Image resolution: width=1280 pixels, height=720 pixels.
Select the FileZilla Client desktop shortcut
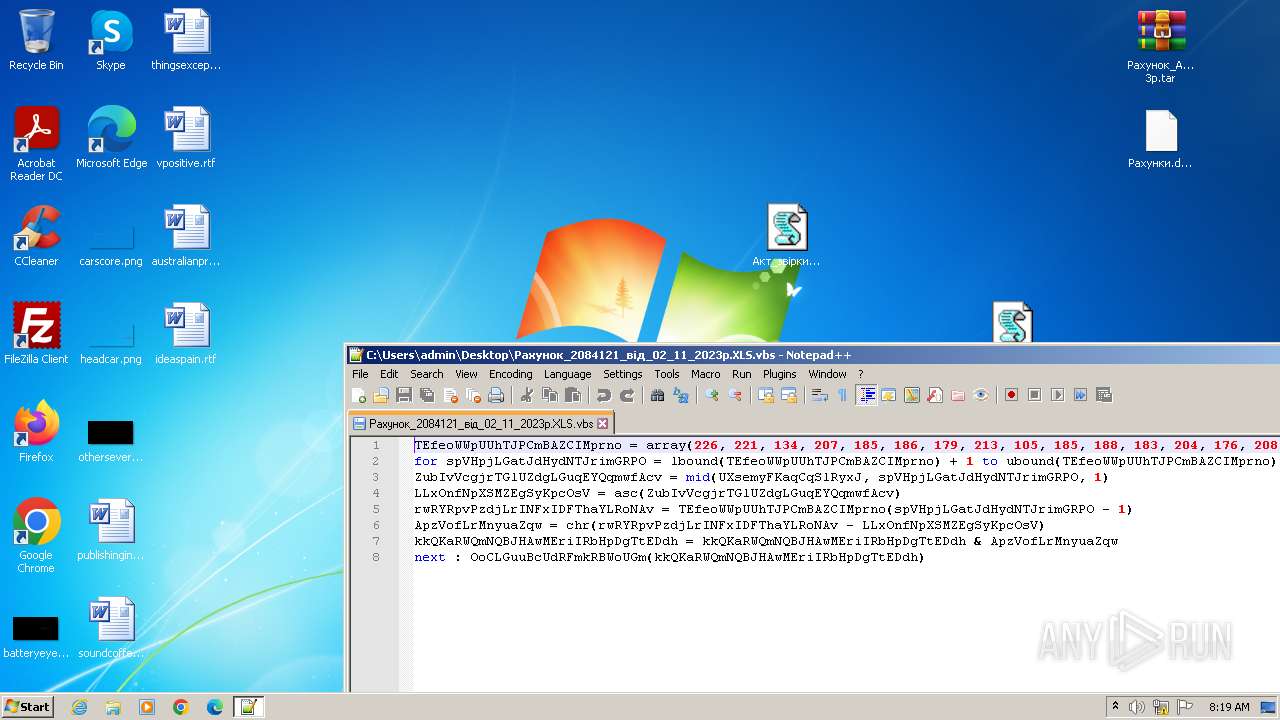[36, 334]
